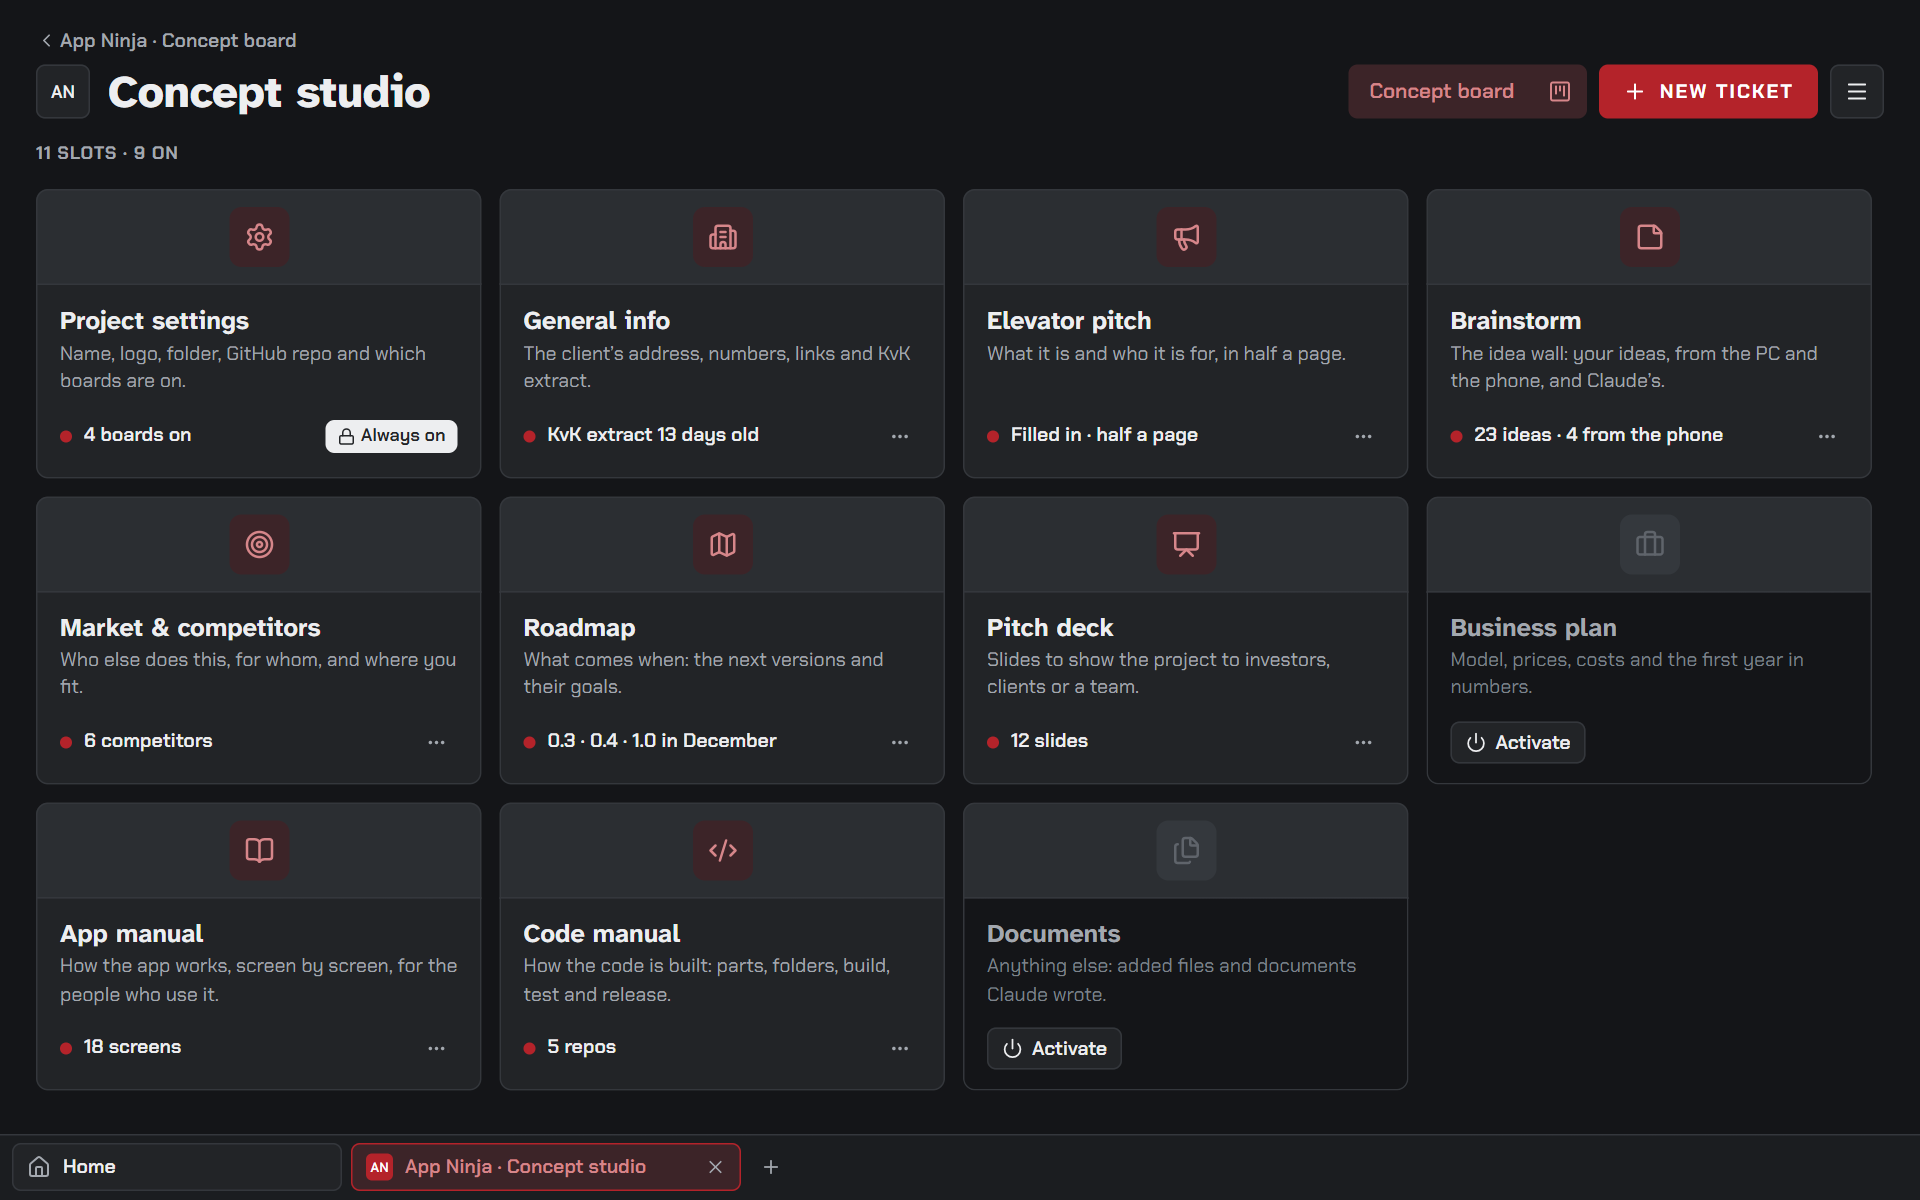Open the Pitch deck more-options menu

[1363, 742]
